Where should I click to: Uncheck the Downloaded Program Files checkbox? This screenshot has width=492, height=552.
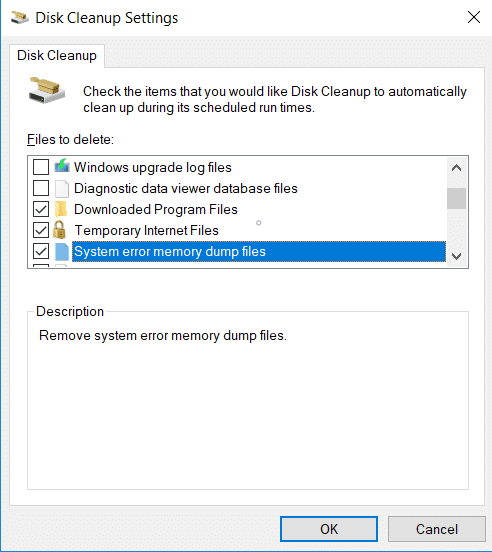point(41,209)
